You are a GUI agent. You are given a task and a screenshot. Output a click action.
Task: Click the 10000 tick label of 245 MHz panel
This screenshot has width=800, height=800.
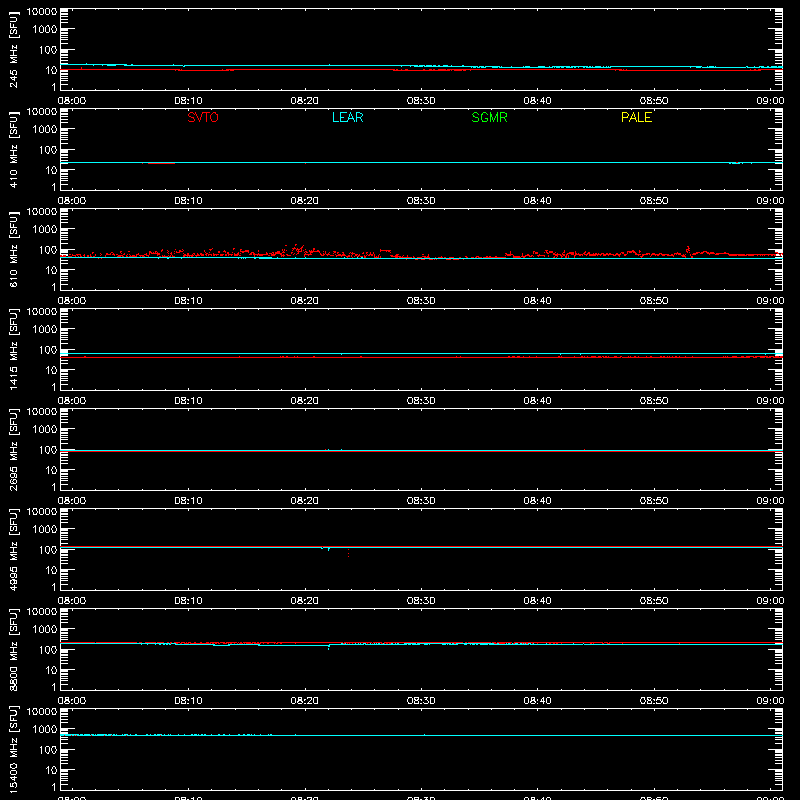(42, 12)
